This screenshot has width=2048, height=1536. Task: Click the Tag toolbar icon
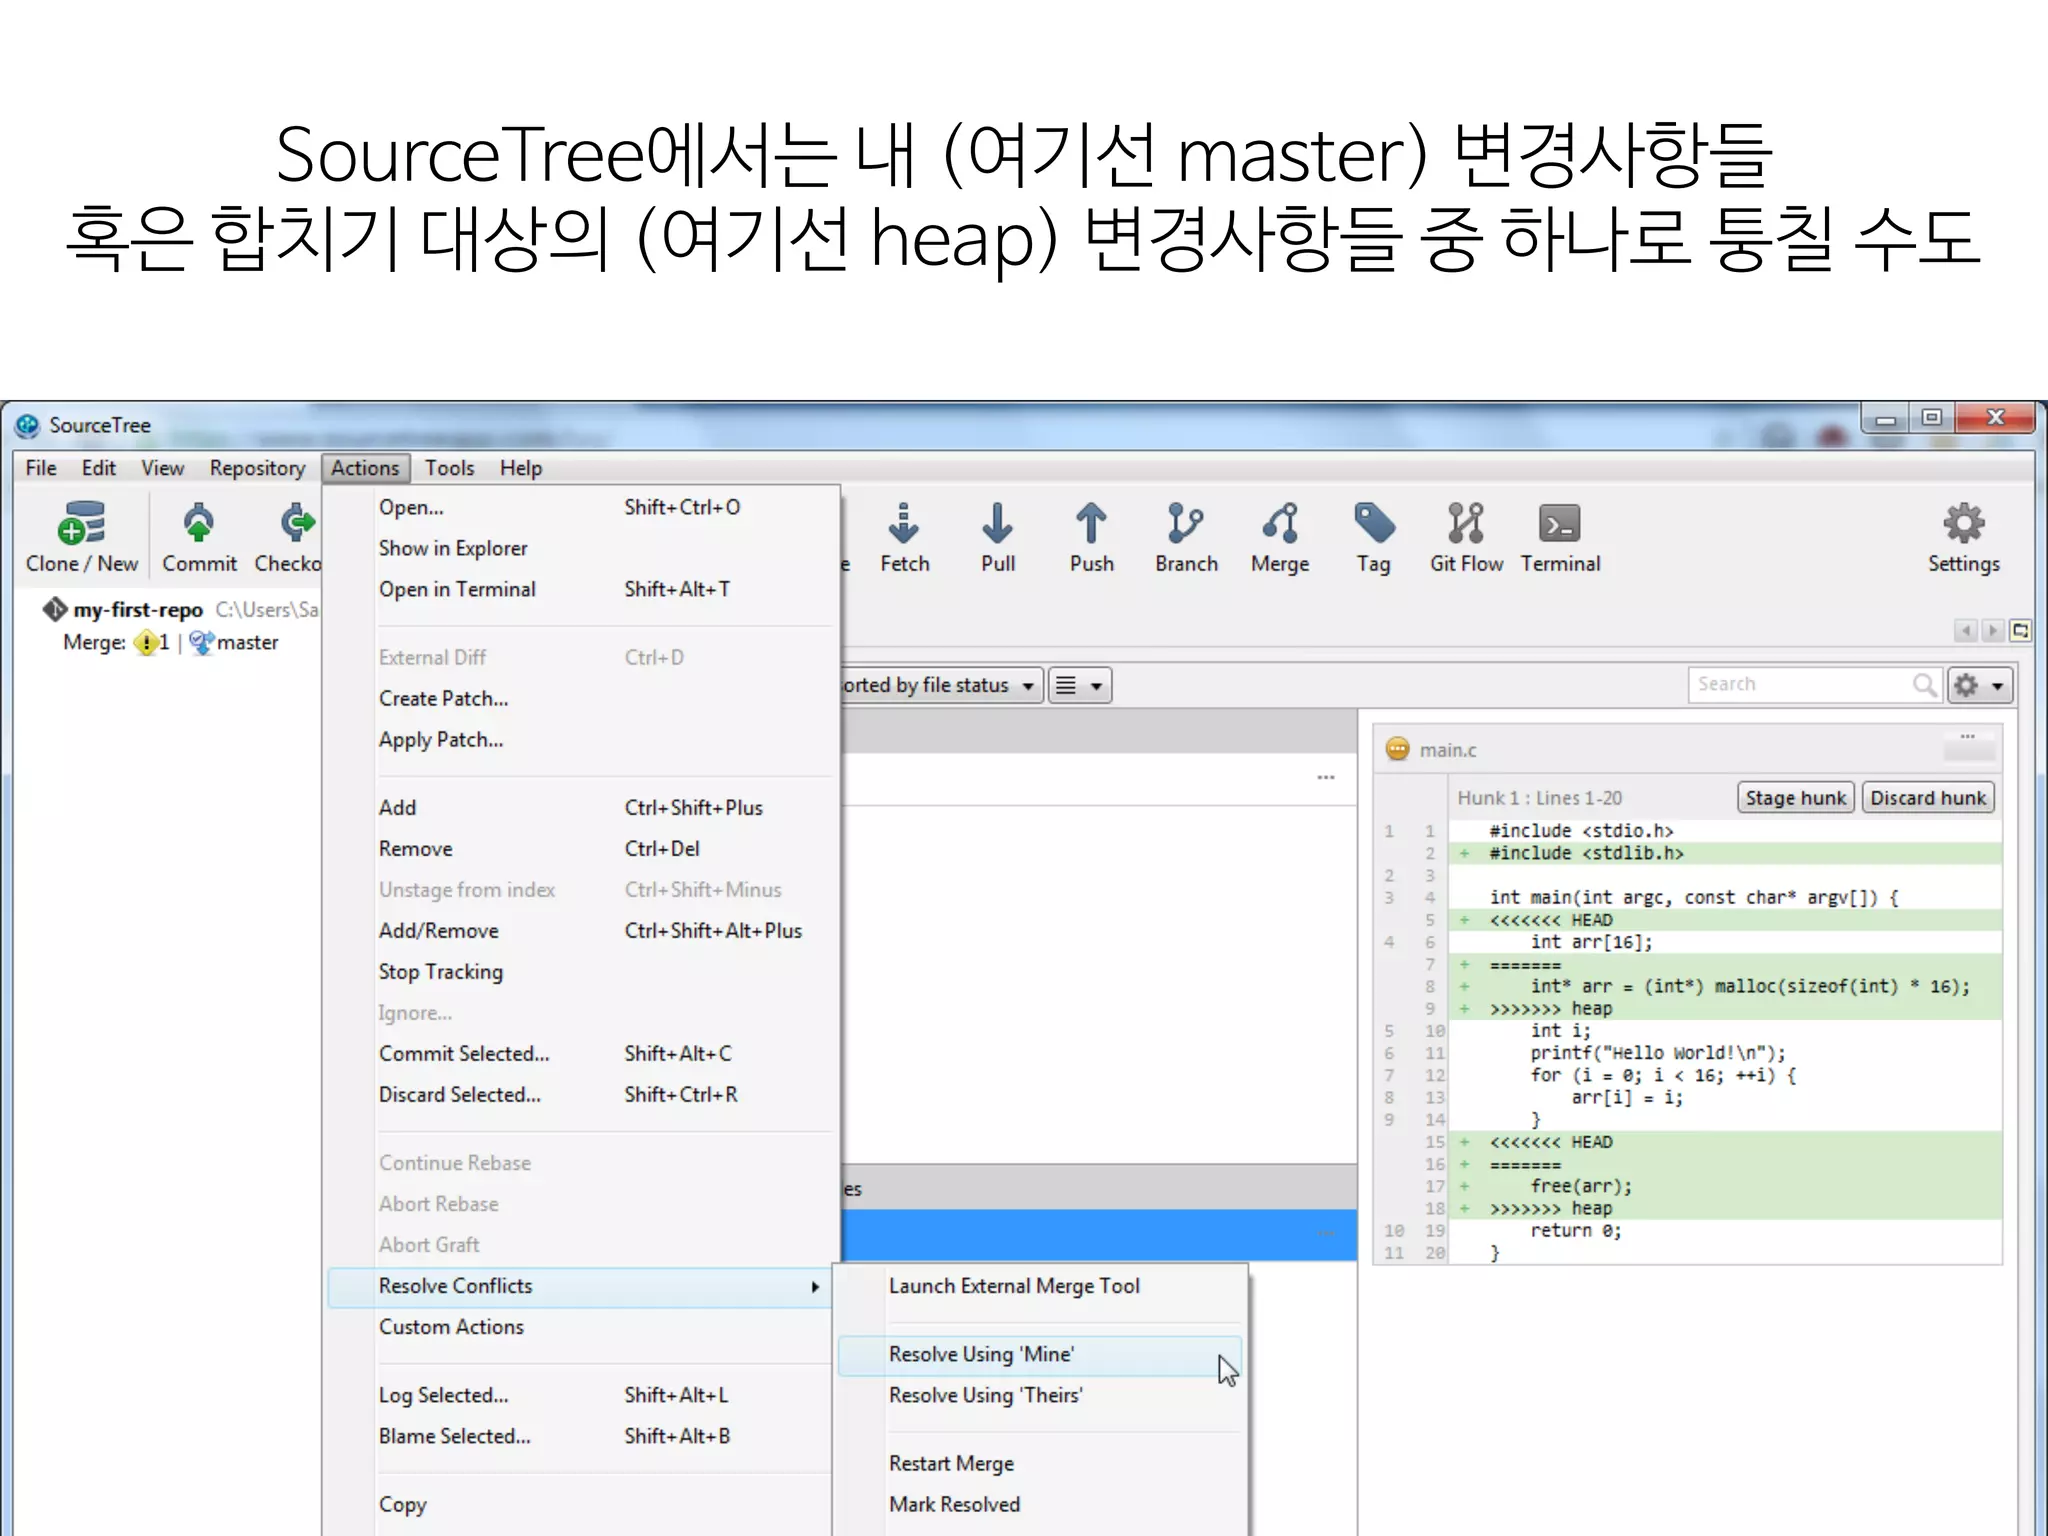pyautogui.click(x=1374, y=523)
